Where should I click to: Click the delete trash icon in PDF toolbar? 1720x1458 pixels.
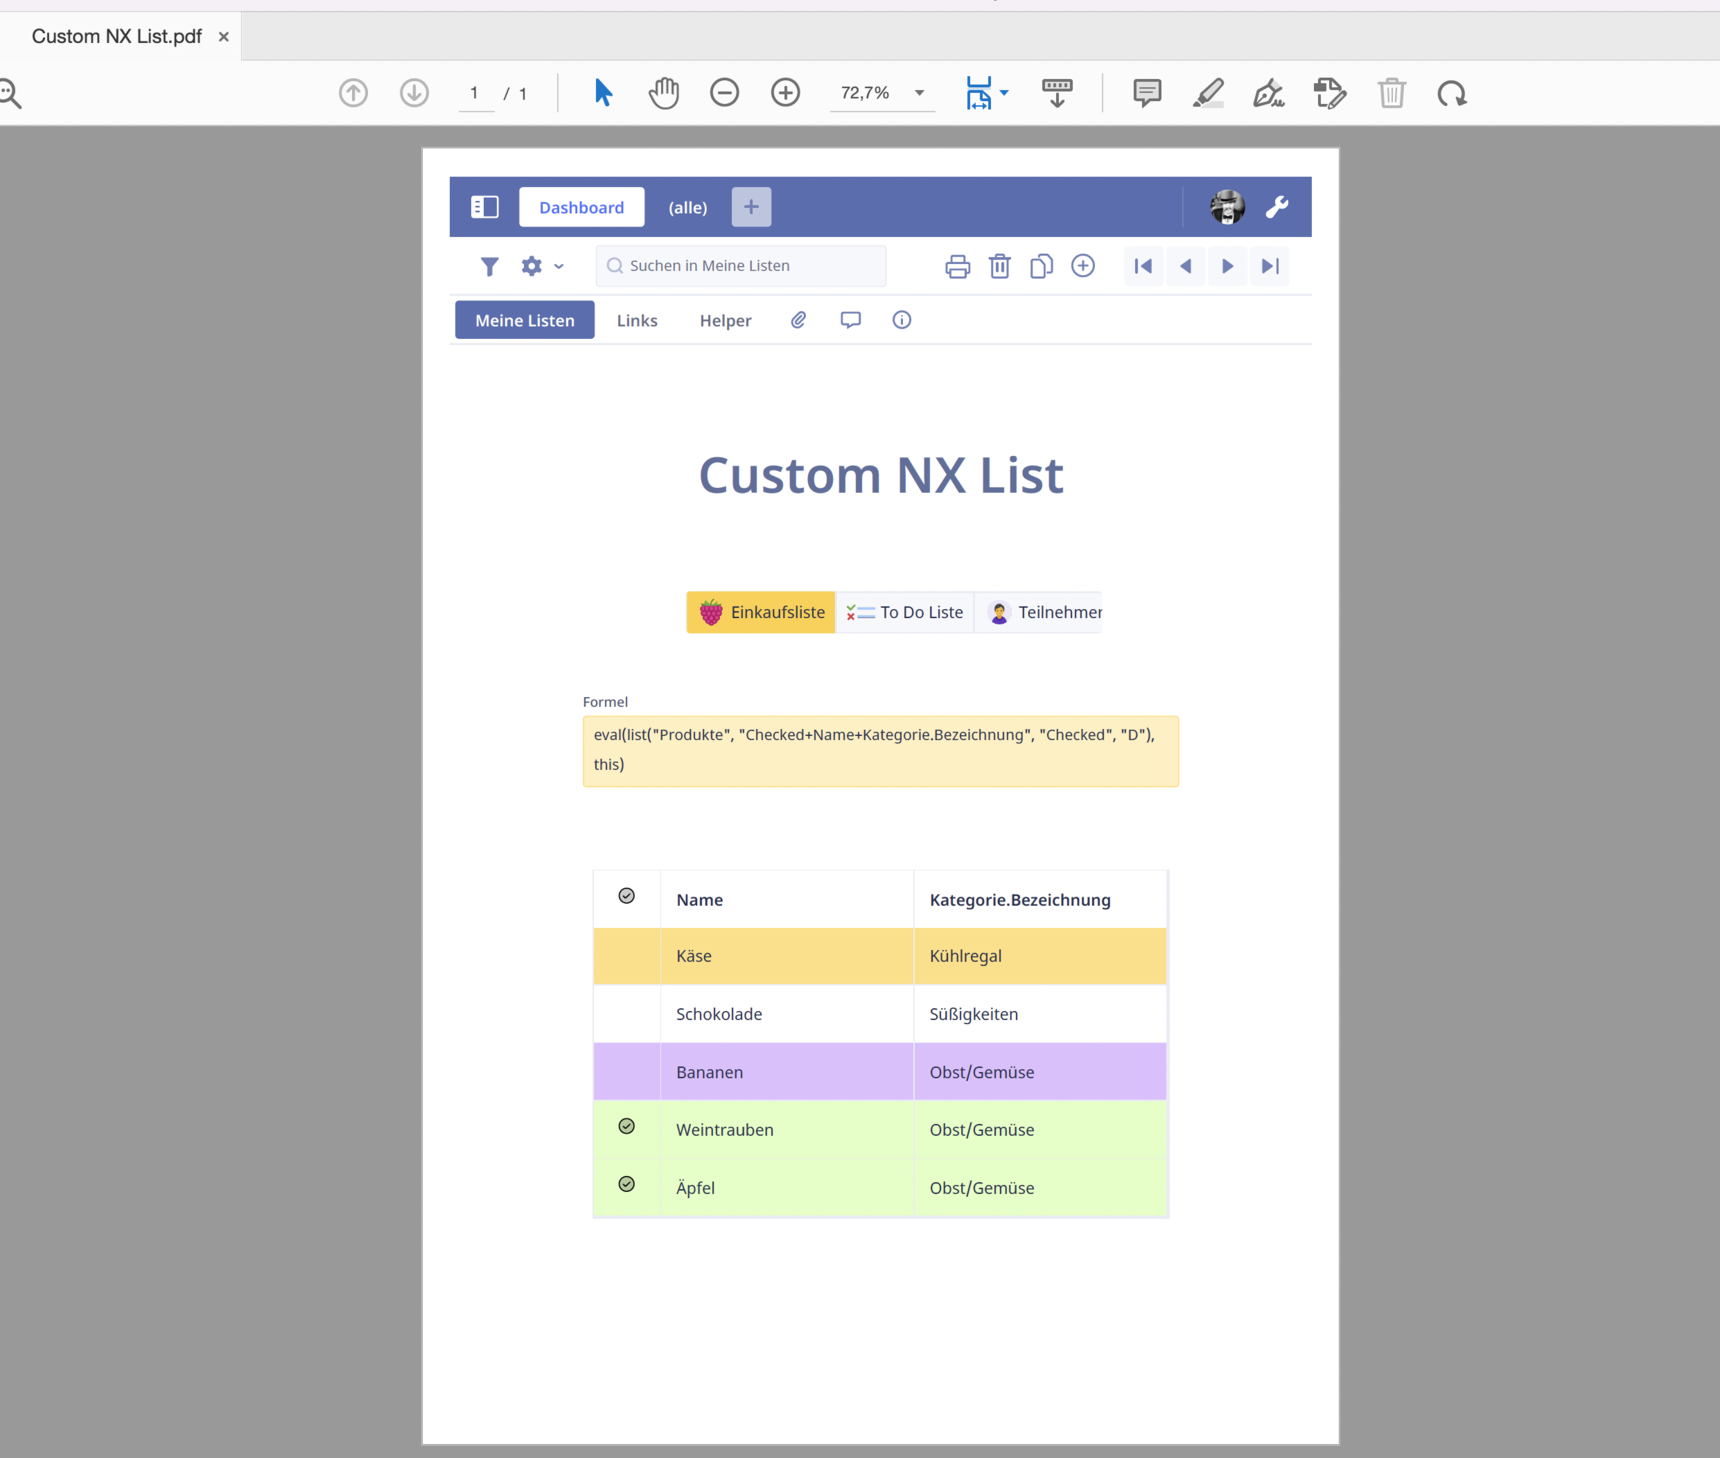1391,93
